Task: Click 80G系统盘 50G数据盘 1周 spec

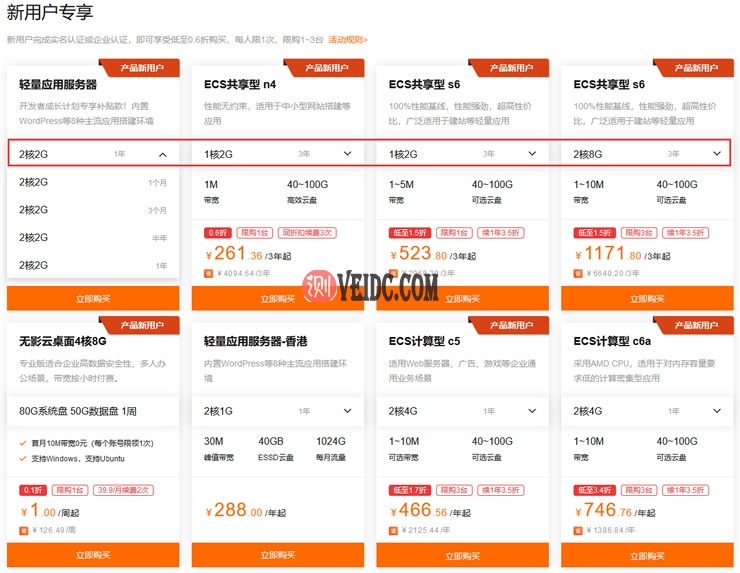Action: 78,411
